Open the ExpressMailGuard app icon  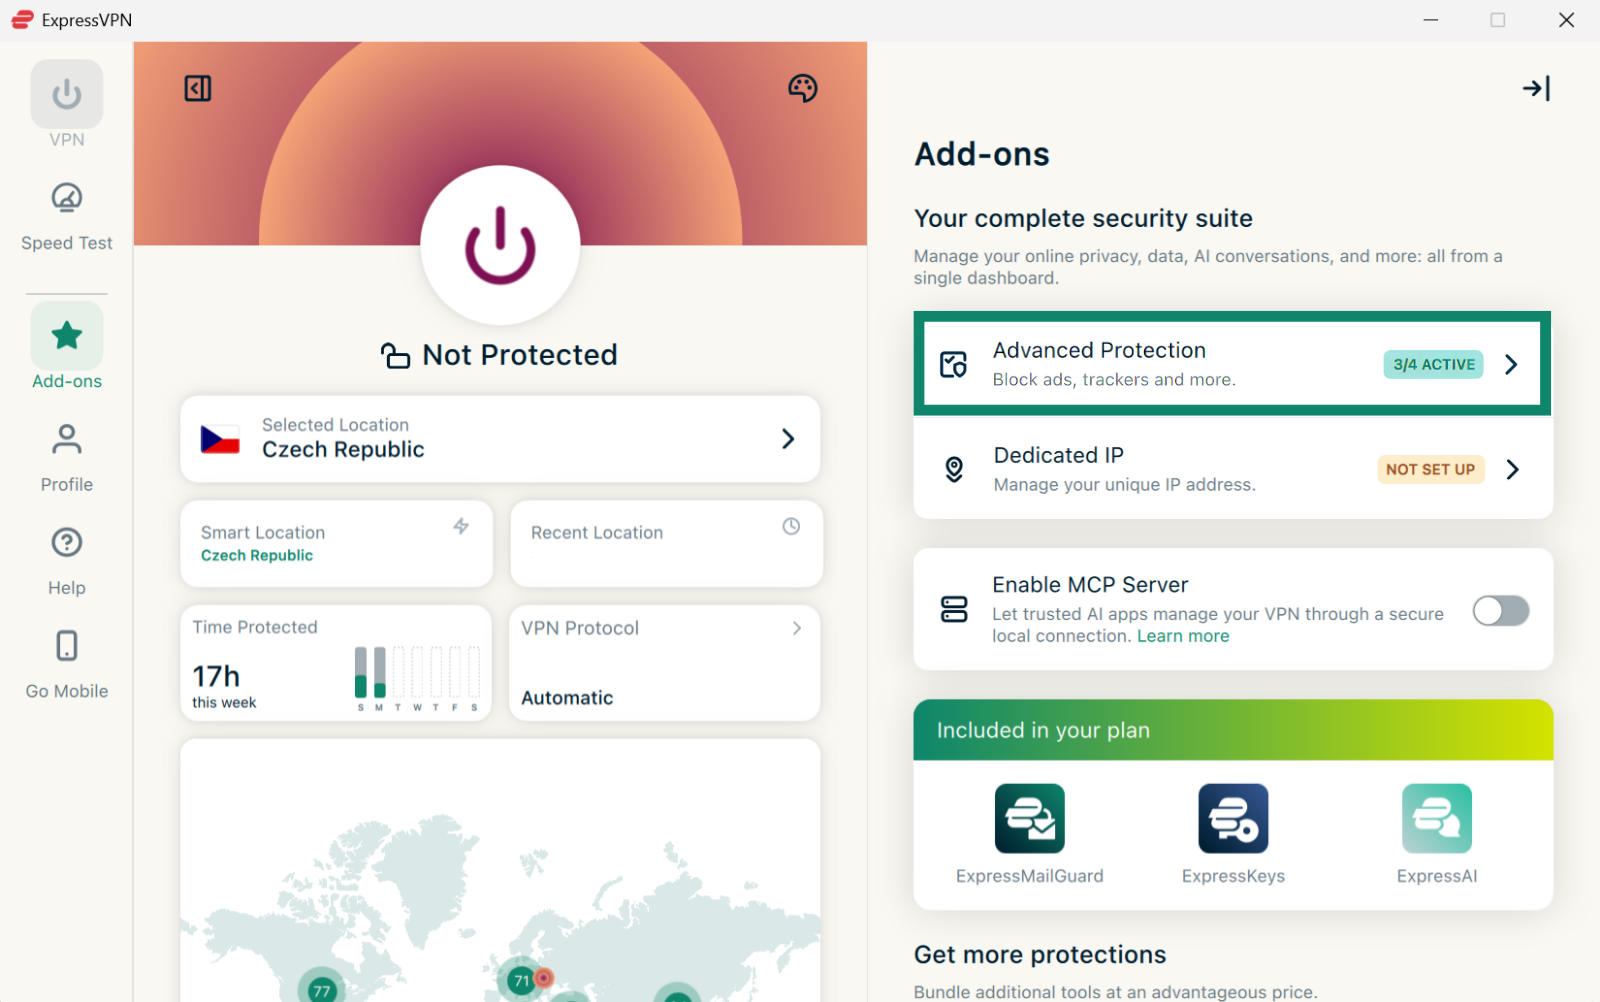tap(1029, 818)
